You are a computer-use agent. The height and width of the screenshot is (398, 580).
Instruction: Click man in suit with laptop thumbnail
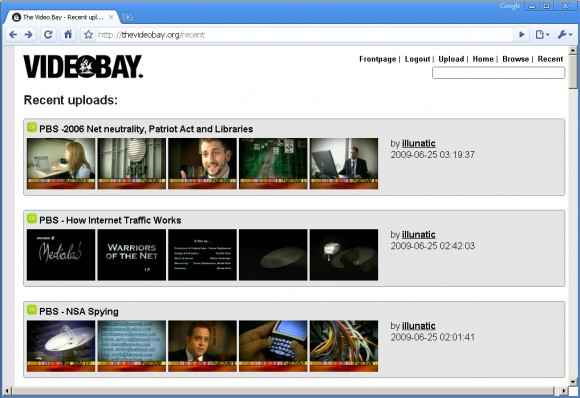point(344,163)
